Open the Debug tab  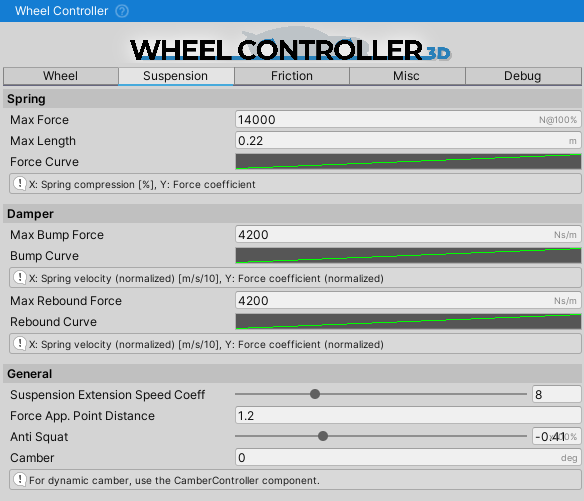pos(523,76)
